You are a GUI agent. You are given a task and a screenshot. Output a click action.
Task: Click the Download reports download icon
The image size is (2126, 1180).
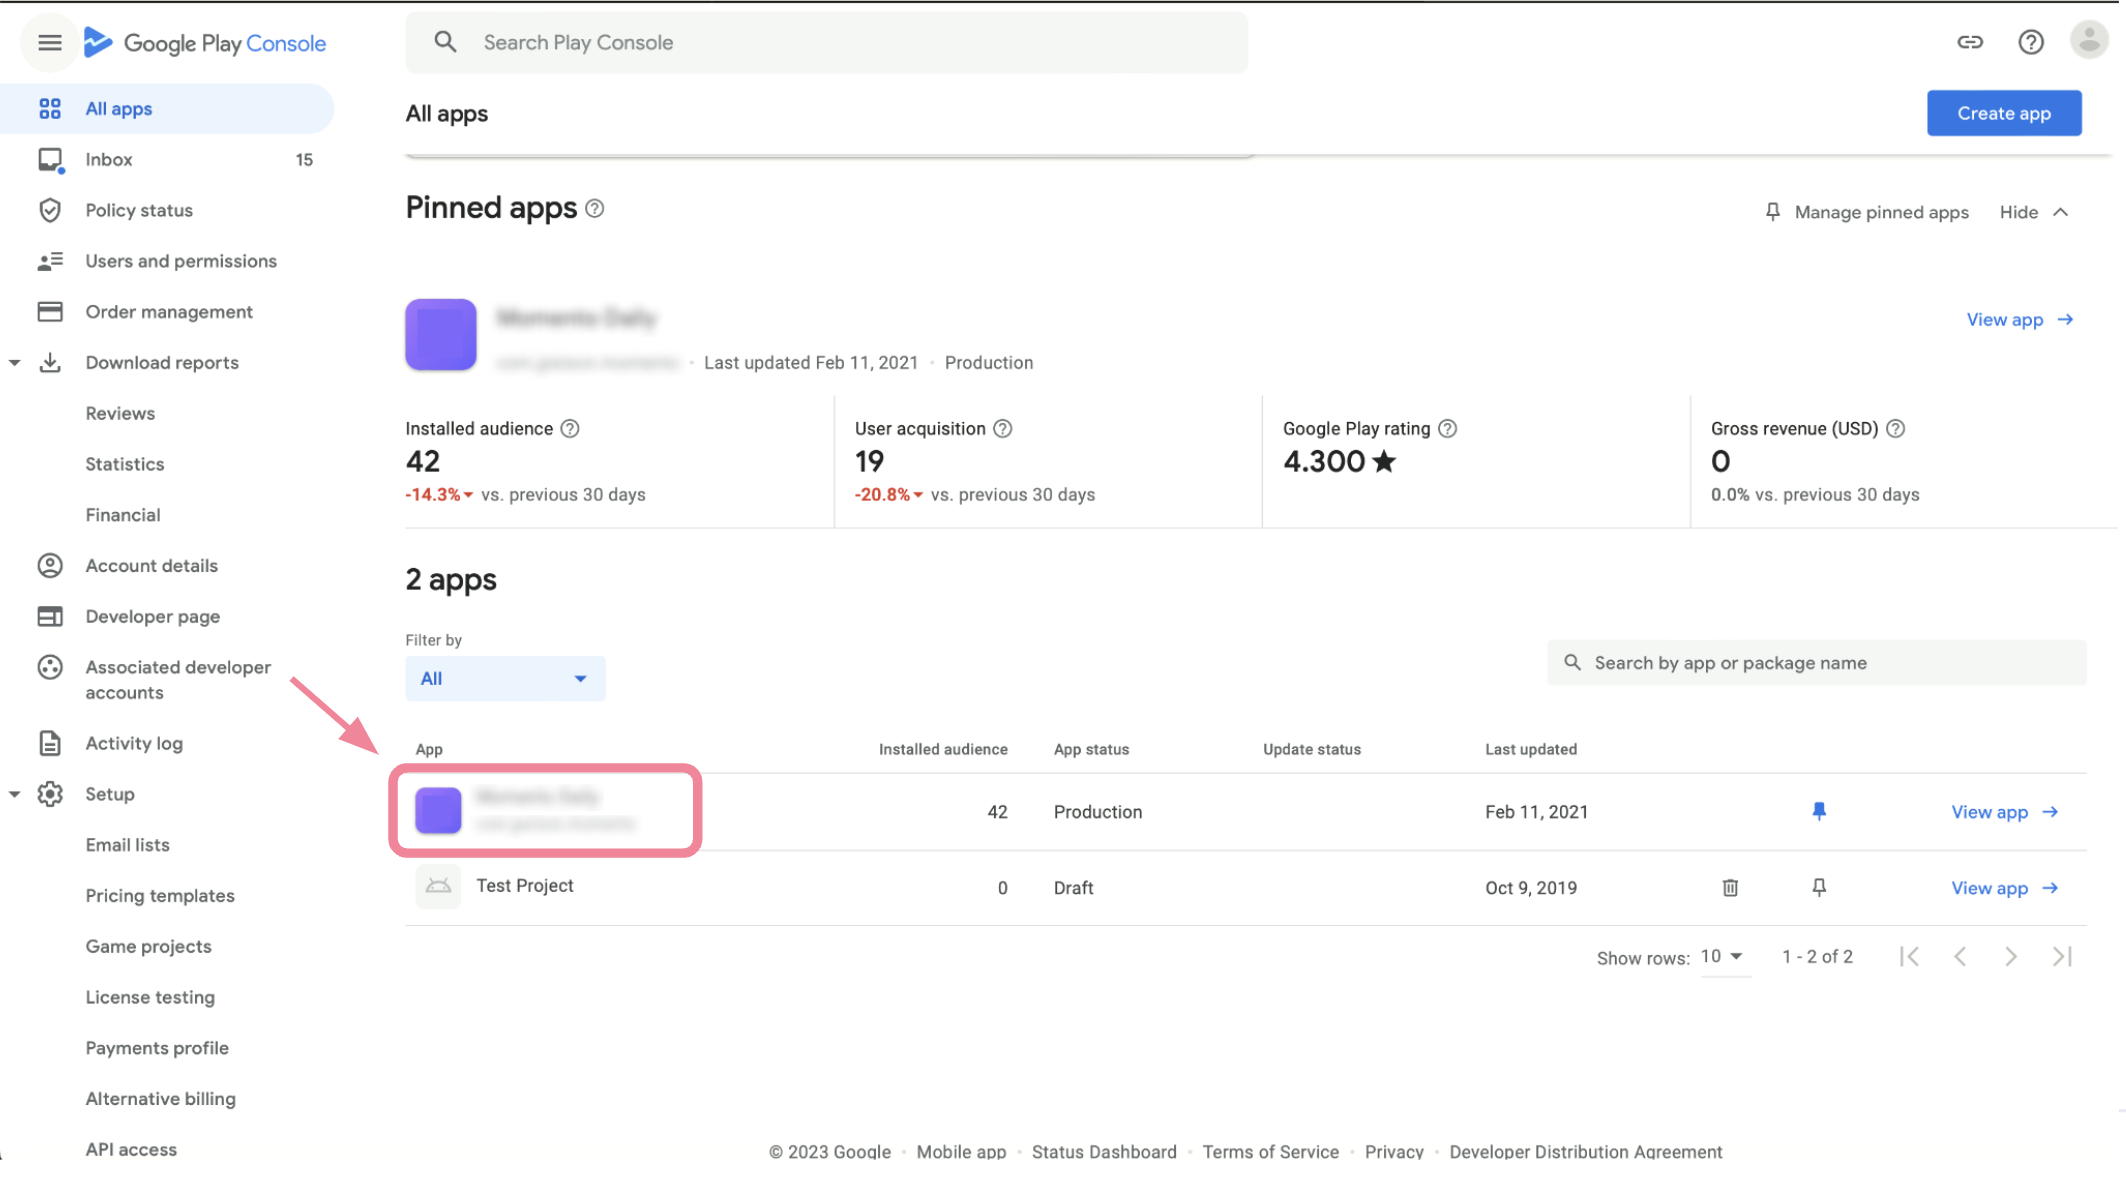tap(49, 362)
